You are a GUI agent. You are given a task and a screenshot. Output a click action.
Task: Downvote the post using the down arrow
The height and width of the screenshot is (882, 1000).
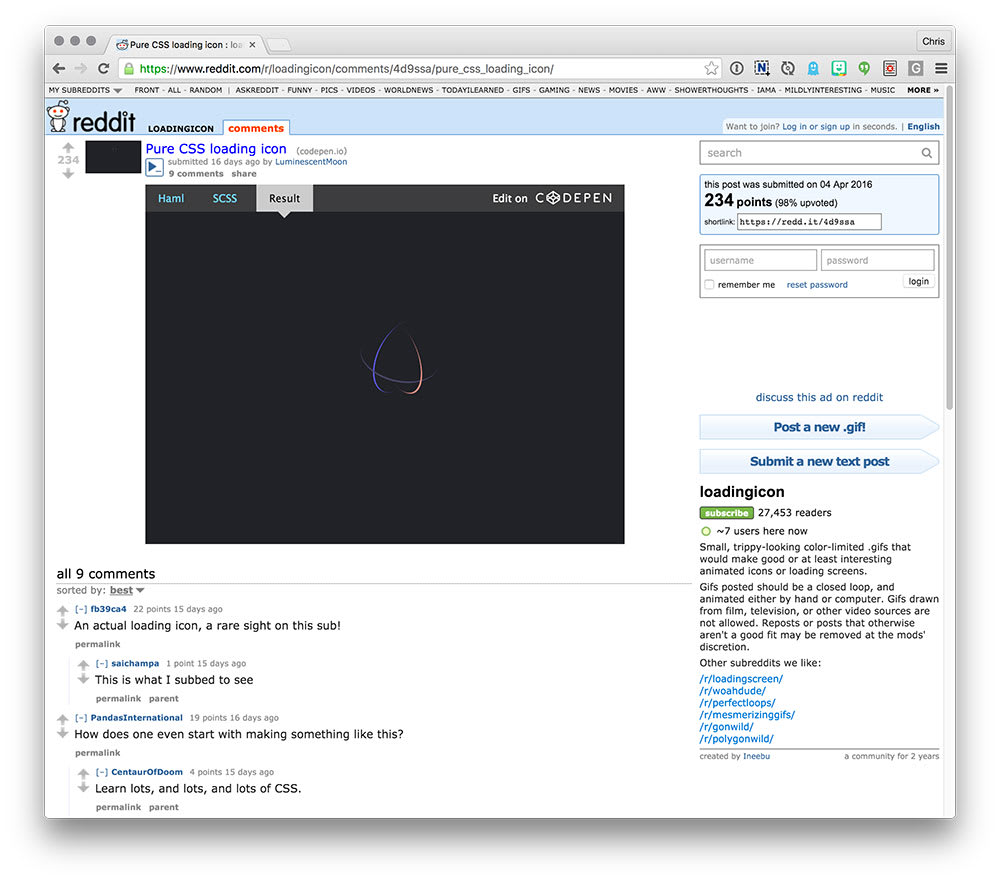click(x=67, y=171)
